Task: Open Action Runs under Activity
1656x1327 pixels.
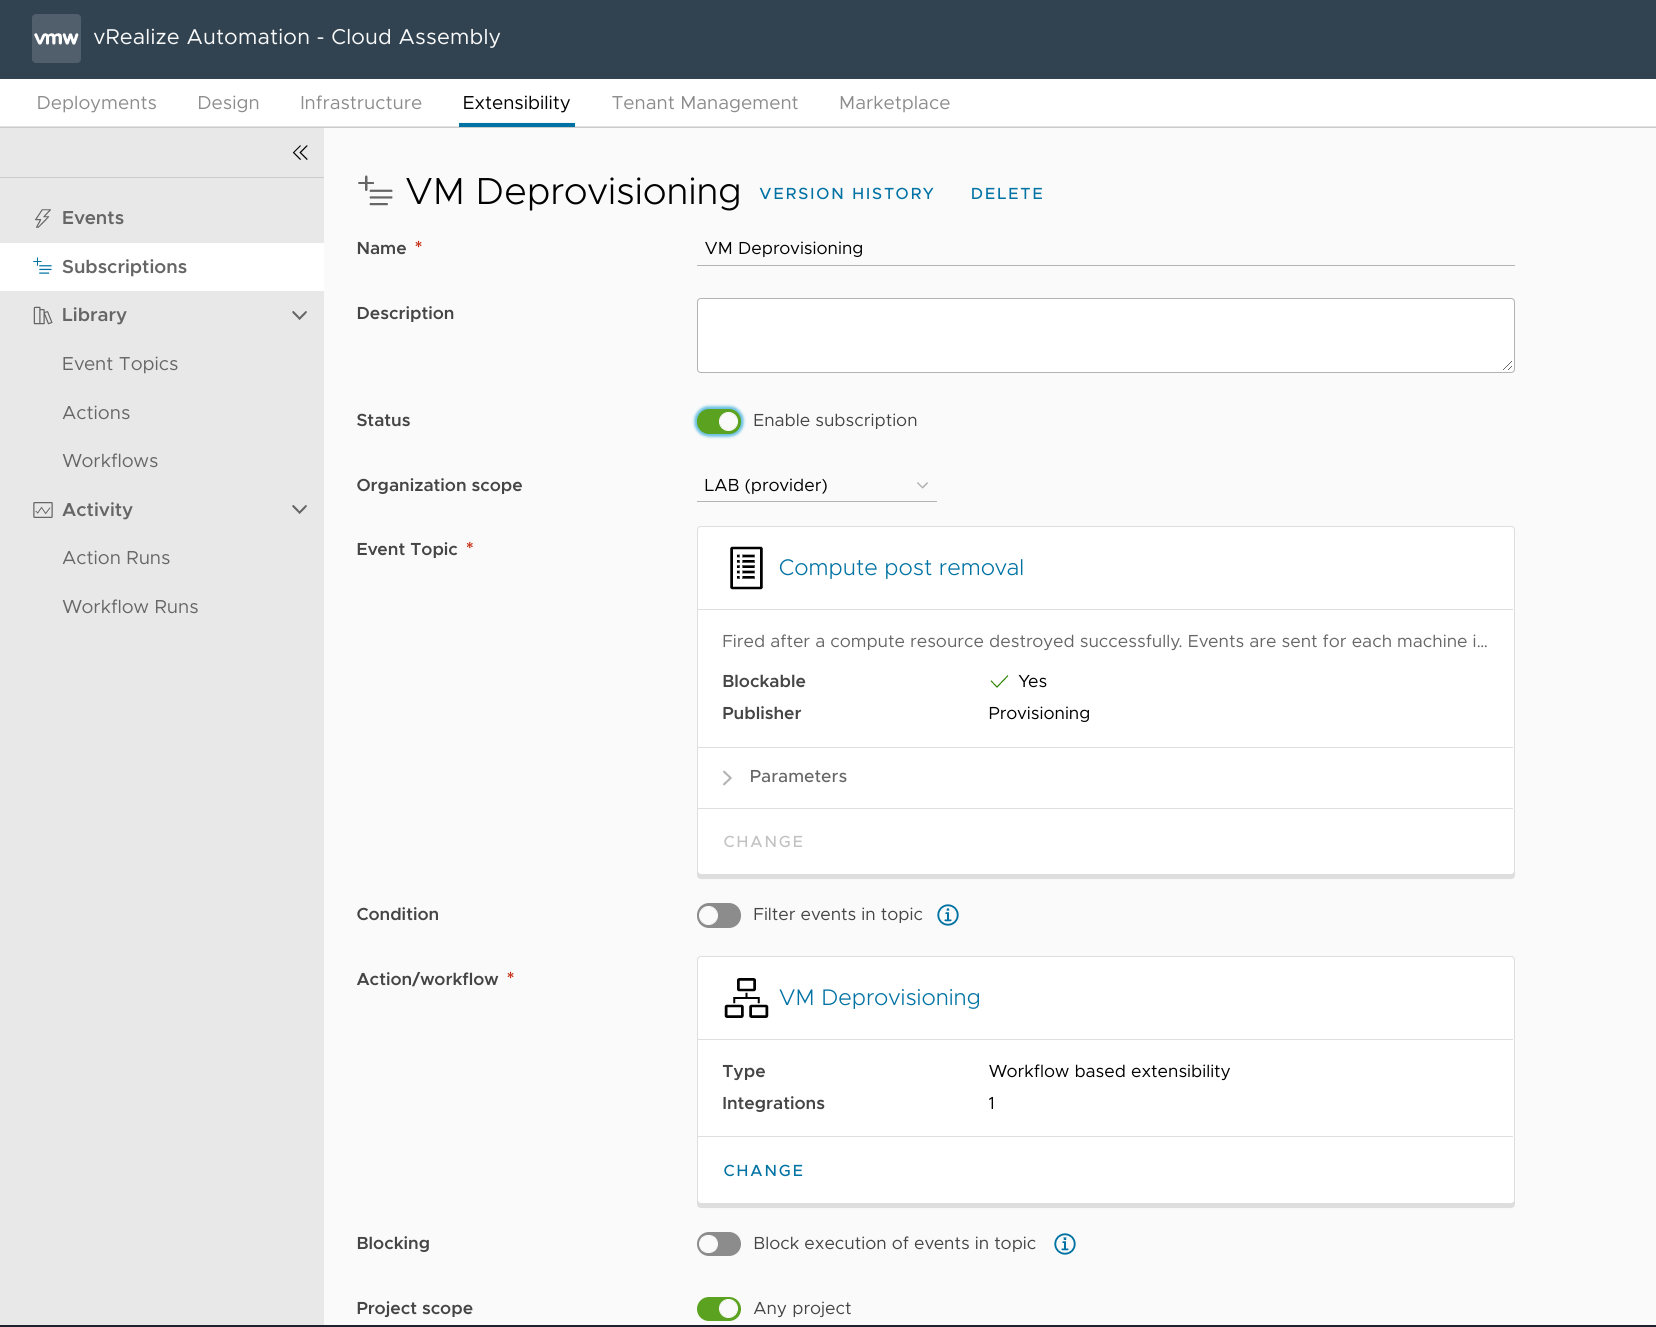Action: (x=117, y=558)
